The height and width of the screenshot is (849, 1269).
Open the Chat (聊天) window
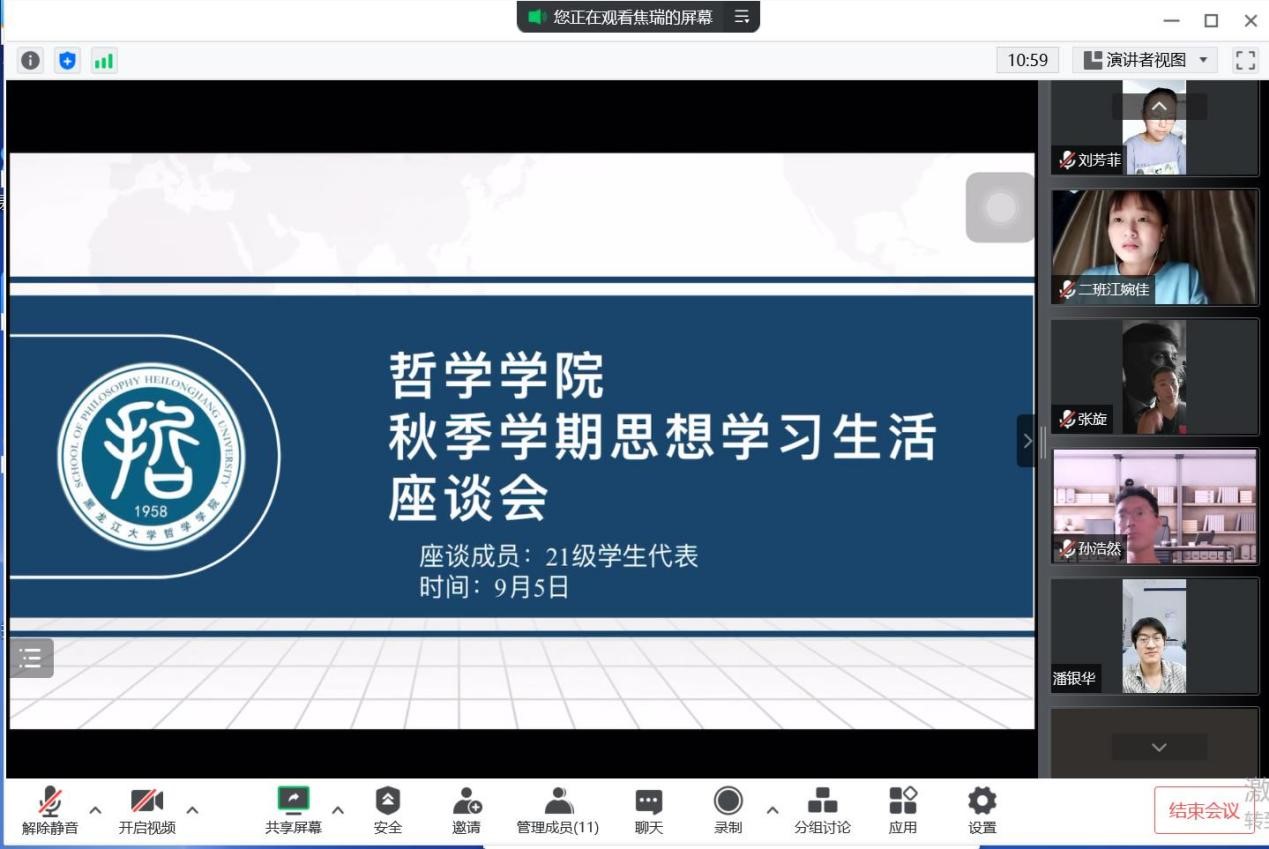tap(649, 811)
